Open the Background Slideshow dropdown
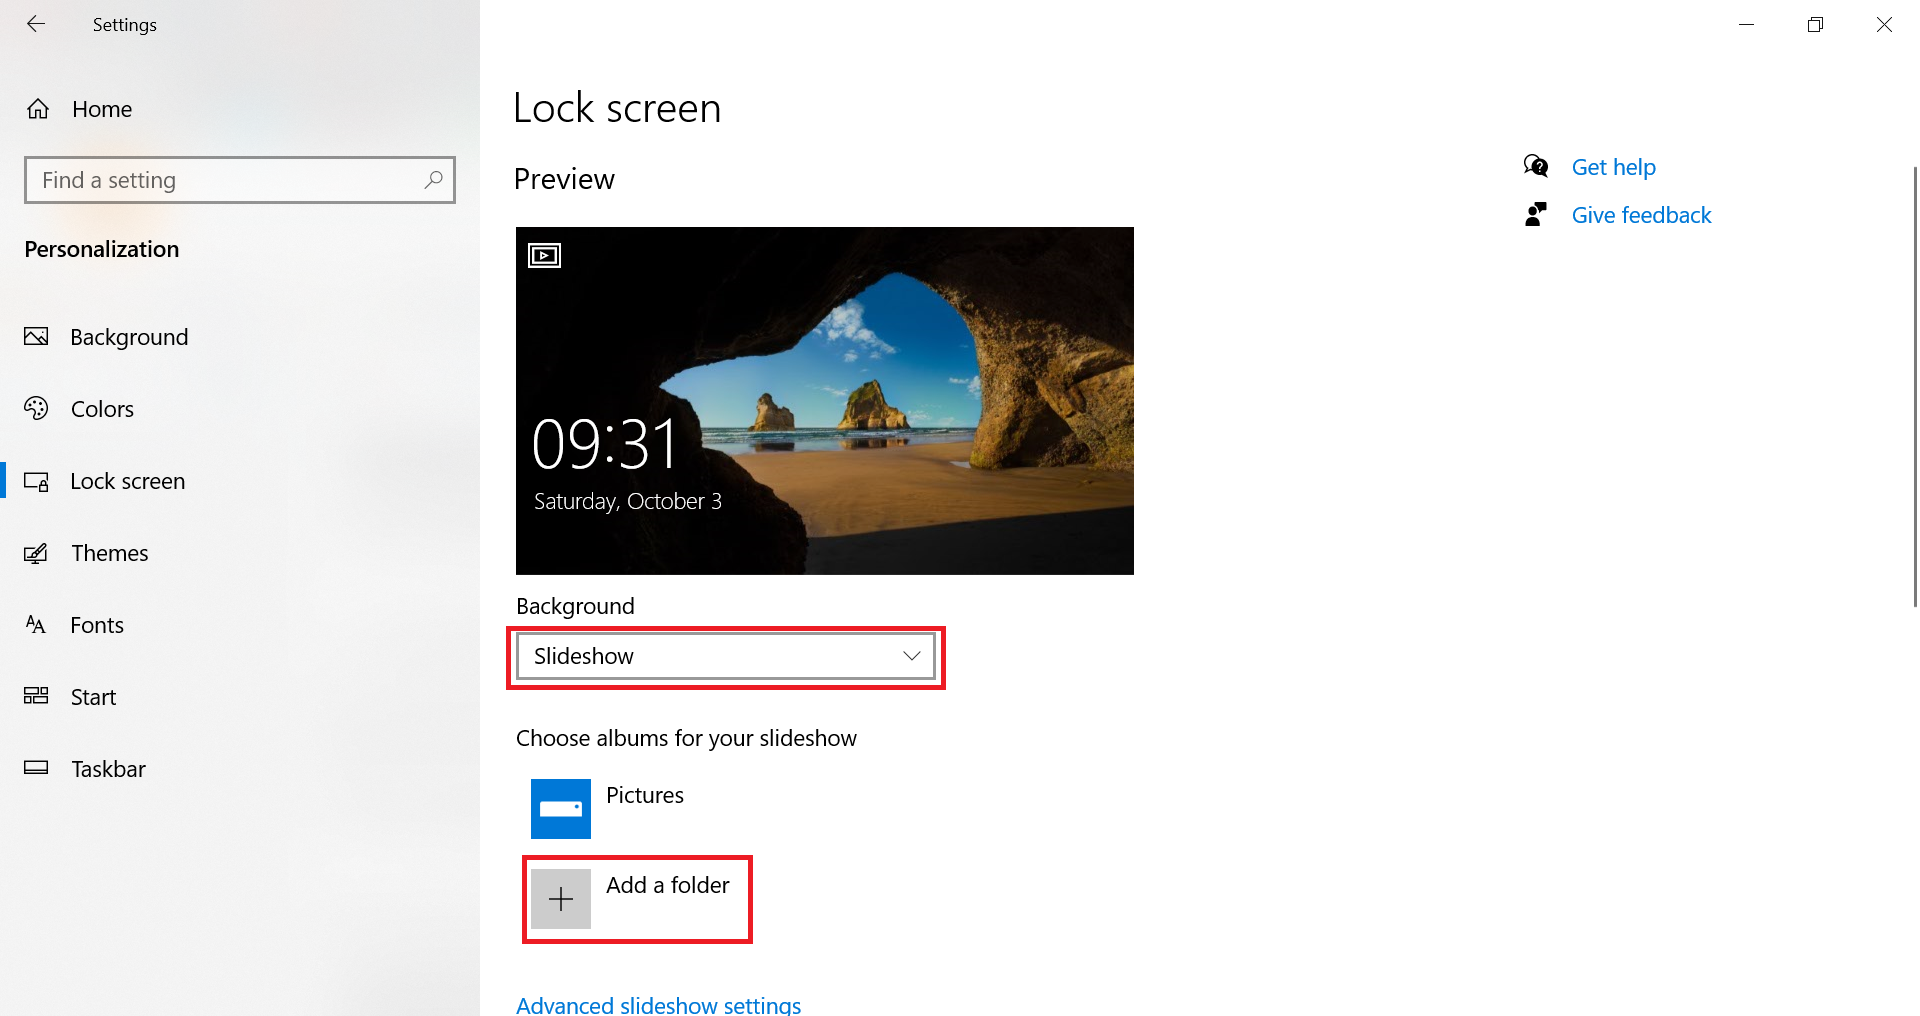The width and height of the screenshot is (1920, 1016). pyautogui.click(x=726, y=656)
